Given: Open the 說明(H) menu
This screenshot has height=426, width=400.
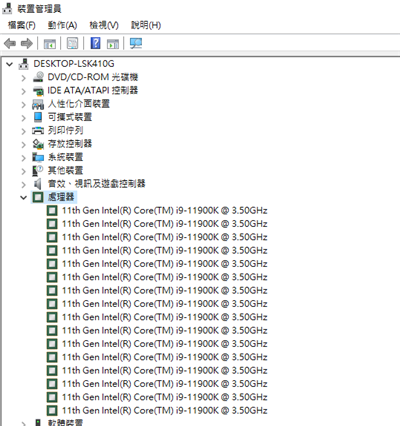Looking at the screenshot, I should click(146, 25).
